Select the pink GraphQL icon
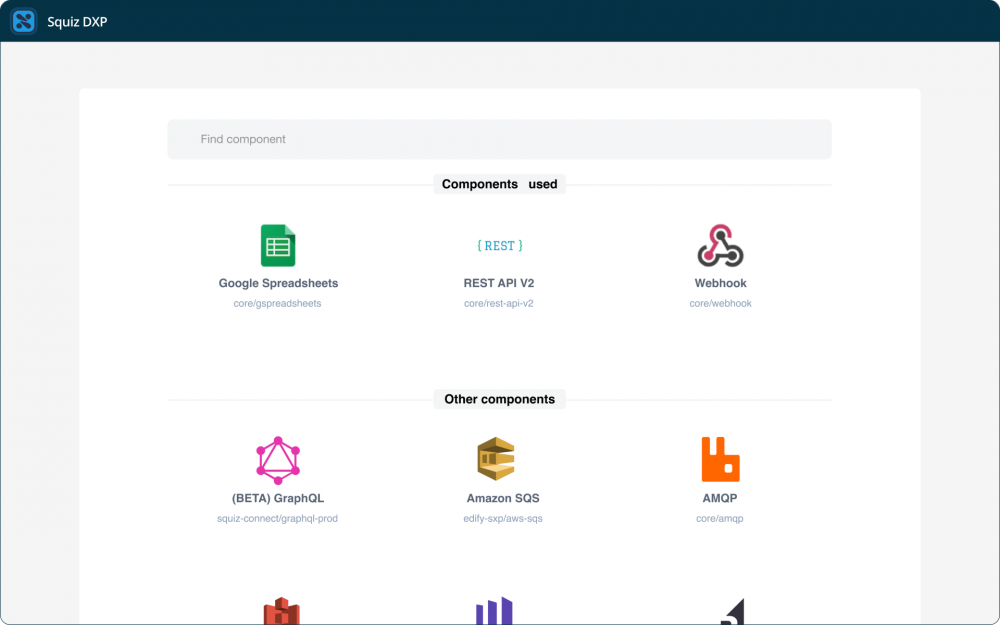The width and height of the screenshot is (1000, 625). click(x=278, y=460)
